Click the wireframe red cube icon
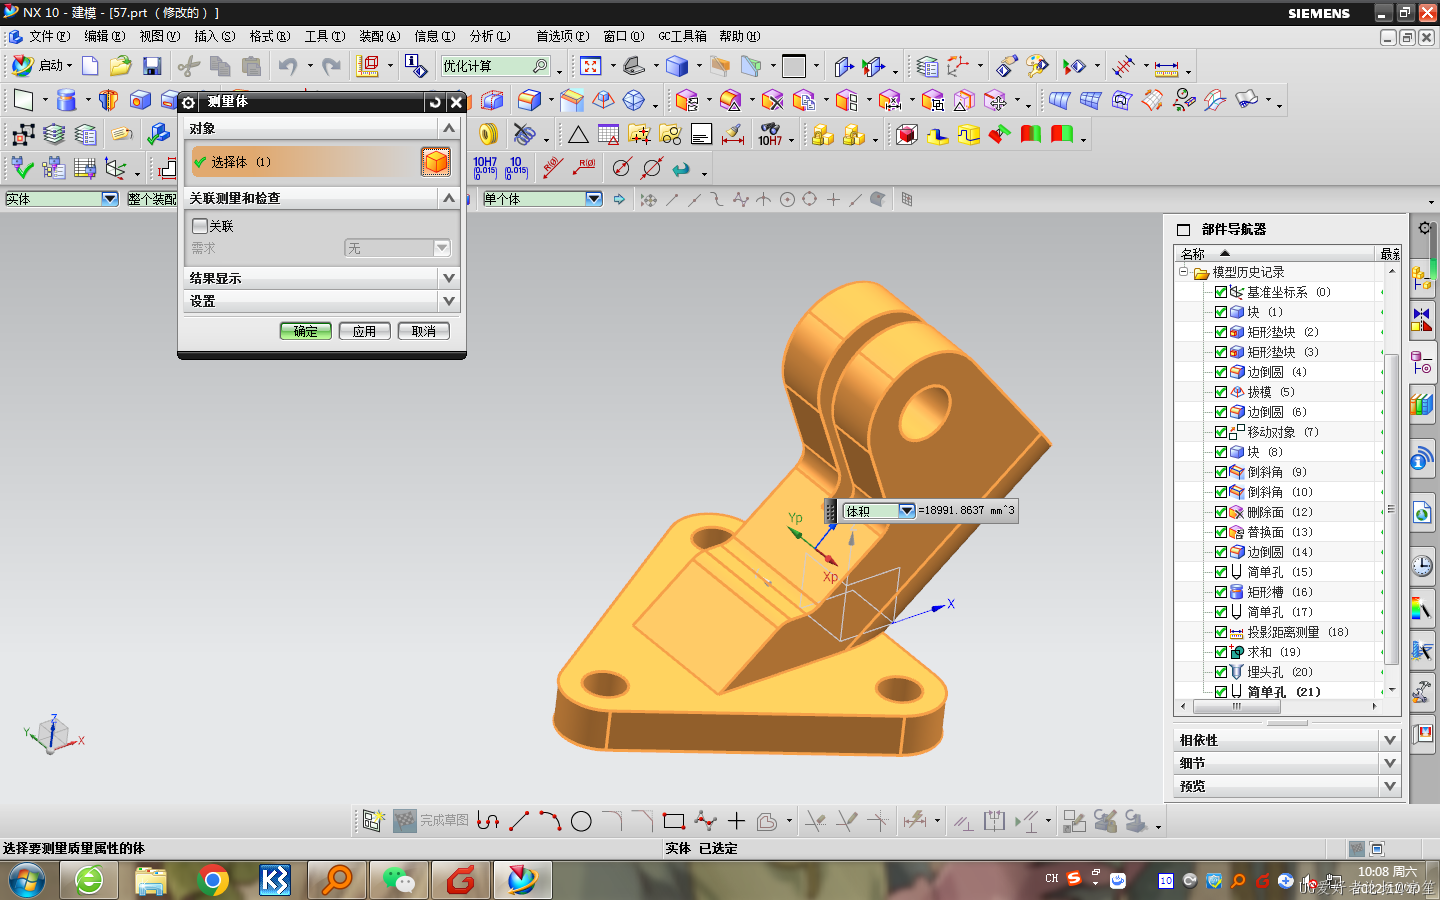1440x900 pixels. (x=907, y=134)
